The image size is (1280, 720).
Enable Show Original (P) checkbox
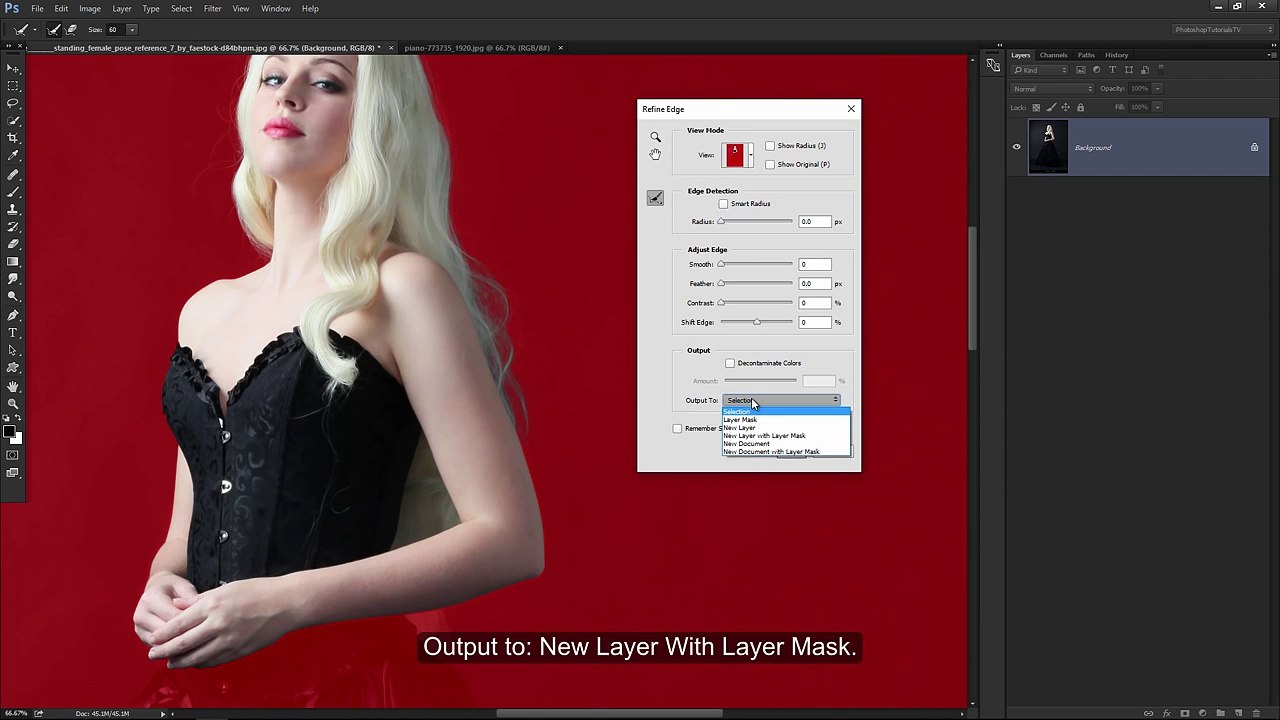pyautogui.click(x=770, y=164)
